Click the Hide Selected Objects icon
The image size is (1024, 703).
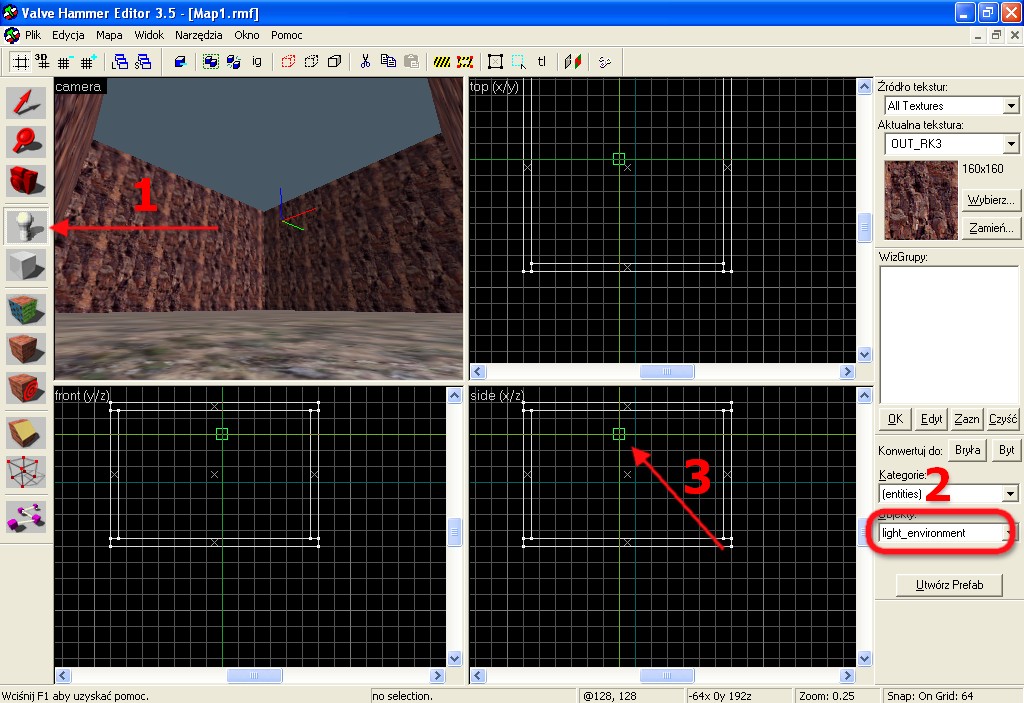click(288, 62)
